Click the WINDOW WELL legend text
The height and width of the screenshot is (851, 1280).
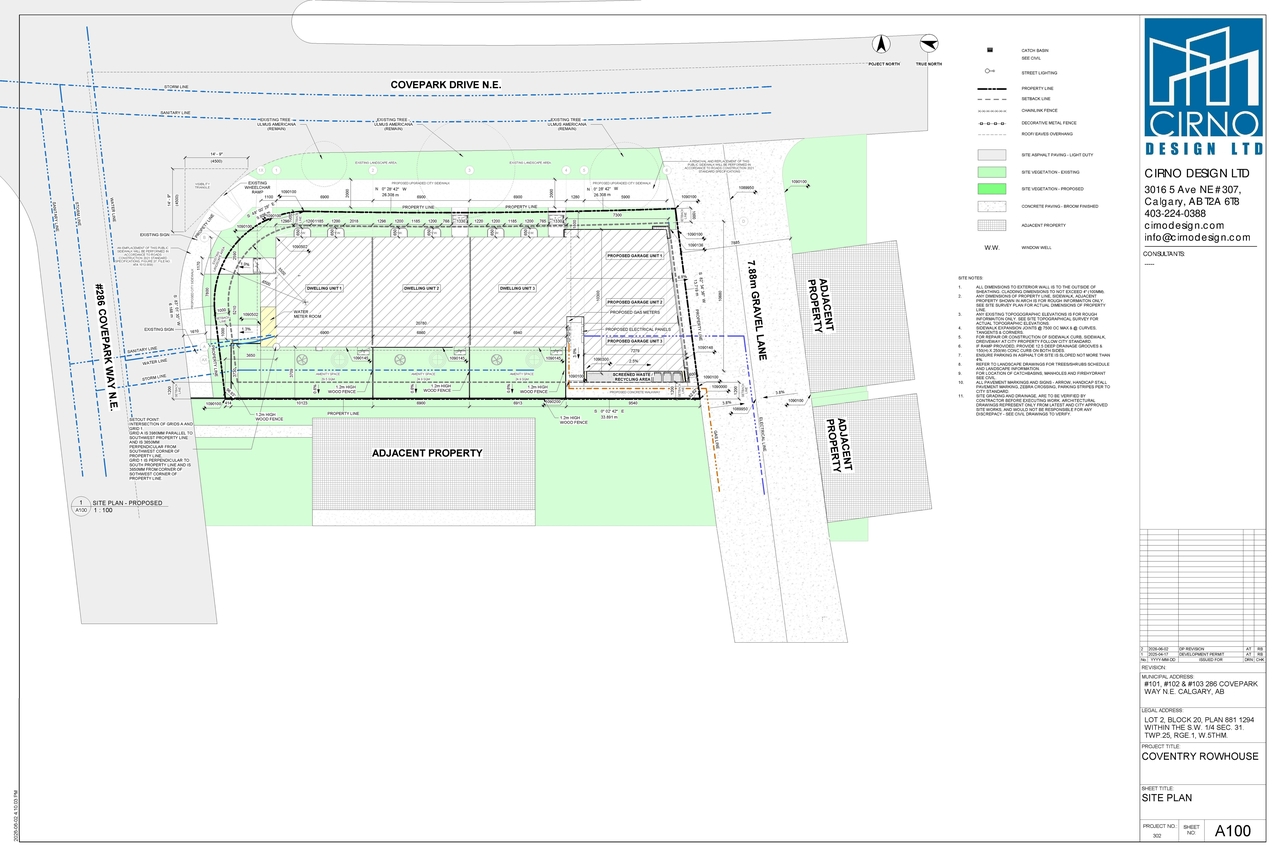[x=1036, y=249]
